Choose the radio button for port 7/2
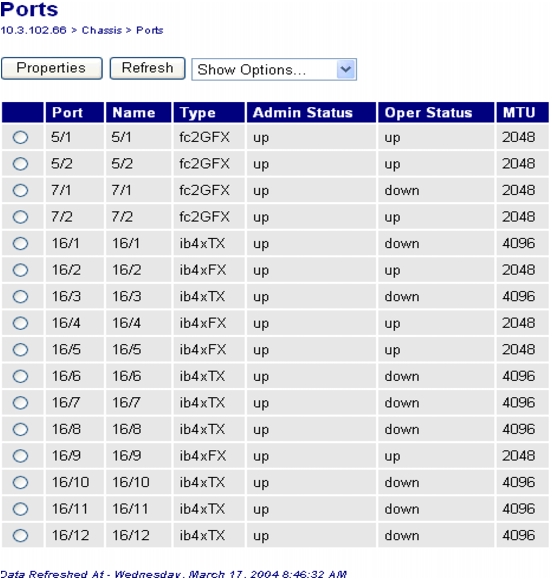This screenshot has width=552, height=579. [20, 217]
